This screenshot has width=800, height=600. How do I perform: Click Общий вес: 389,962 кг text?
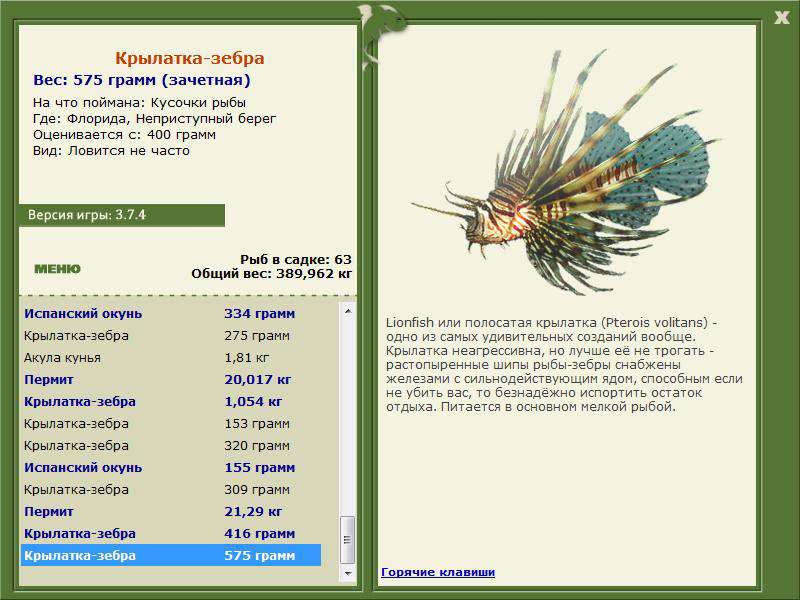271,274
